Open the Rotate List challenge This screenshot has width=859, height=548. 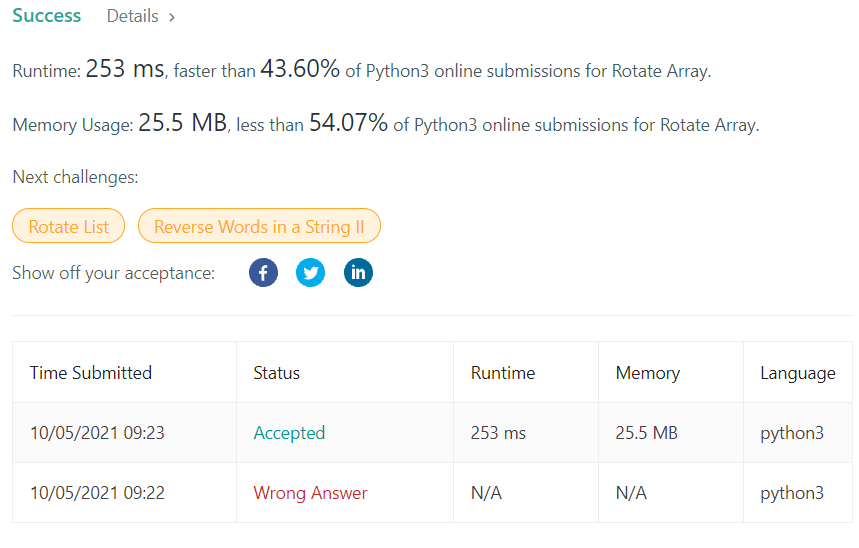click(68, 226)
